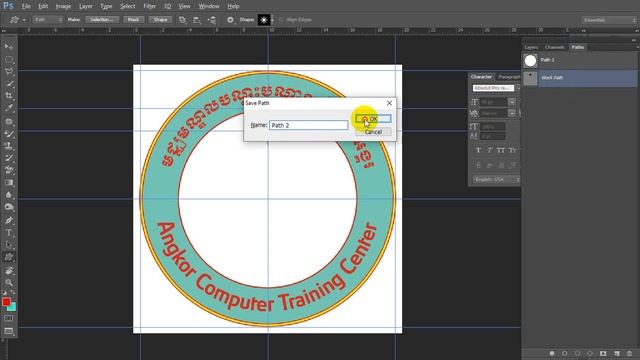This screenshot has height=360, width=640.
Task: Toggle the Align Edges checkbox
Action: coord(281,20)
